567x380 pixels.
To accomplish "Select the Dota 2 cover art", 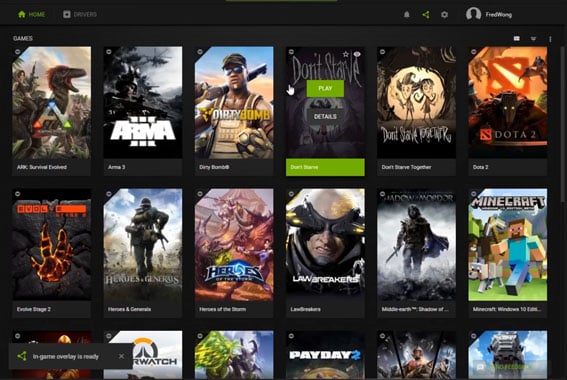I will 508,103.
